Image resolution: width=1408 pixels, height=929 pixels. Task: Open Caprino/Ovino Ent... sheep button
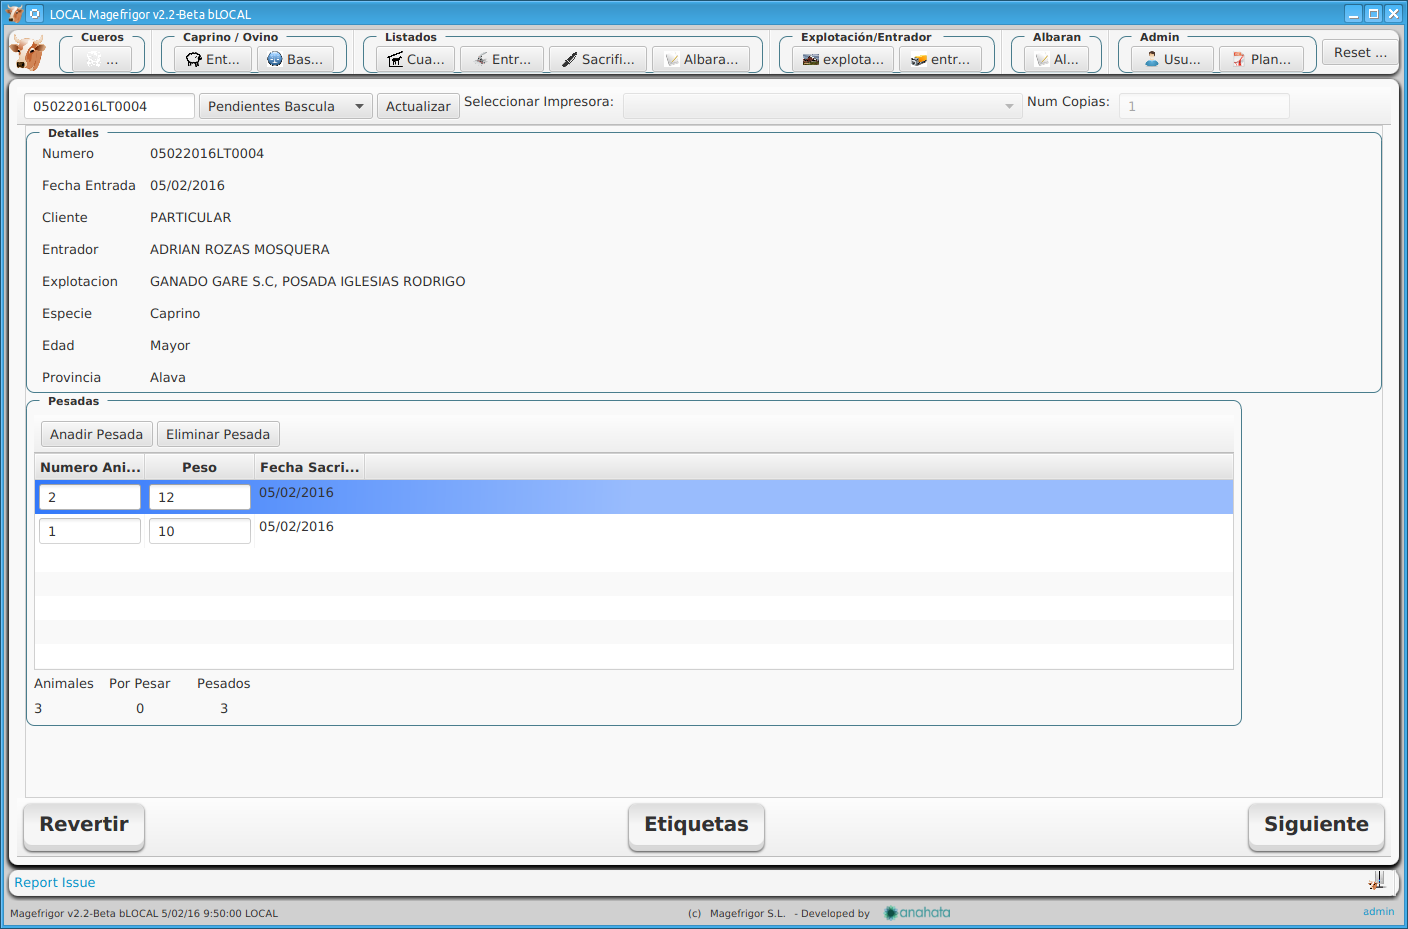[214, 59]
